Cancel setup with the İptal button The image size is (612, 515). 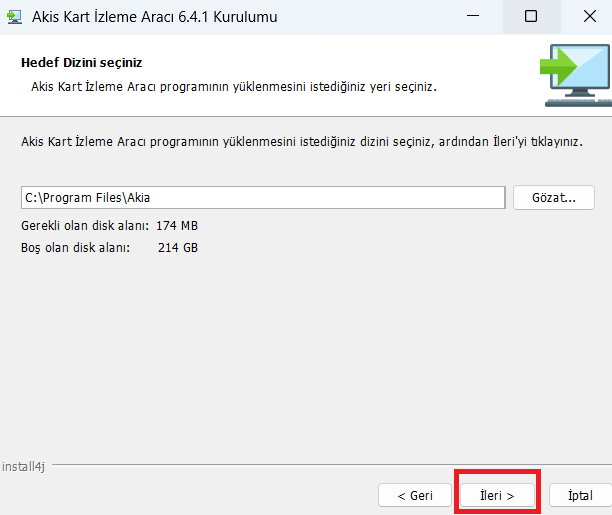[580, 495]
